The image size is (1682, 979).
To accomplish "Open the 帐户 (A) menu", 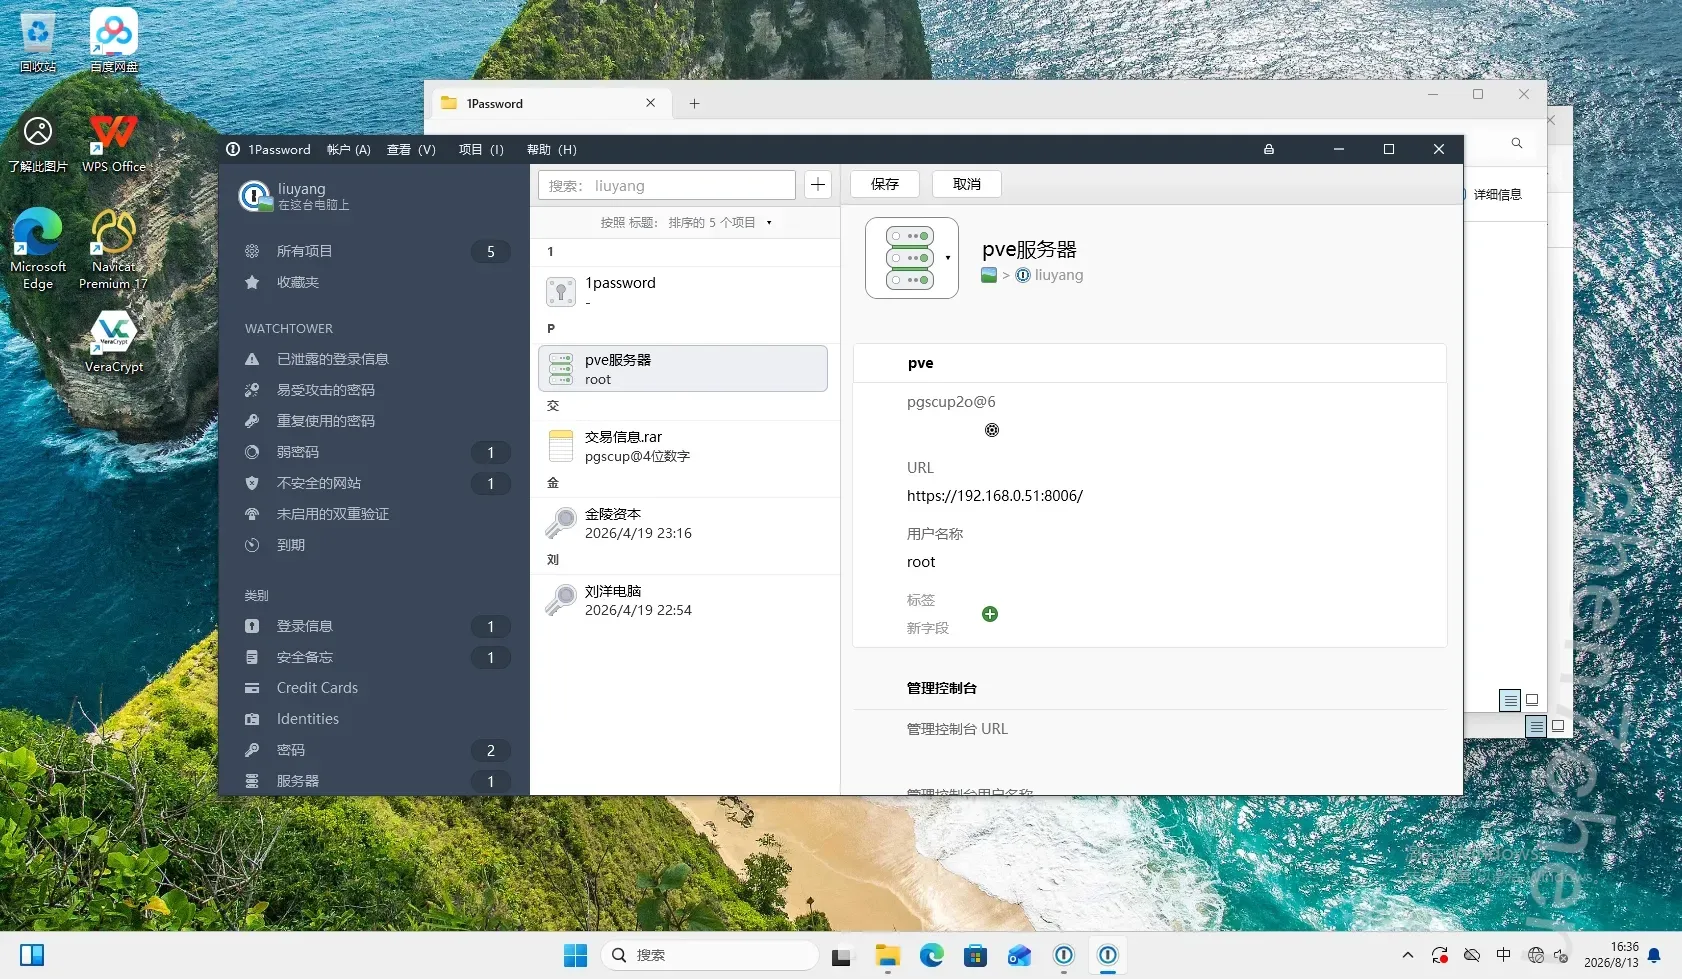I will point(348,149).
